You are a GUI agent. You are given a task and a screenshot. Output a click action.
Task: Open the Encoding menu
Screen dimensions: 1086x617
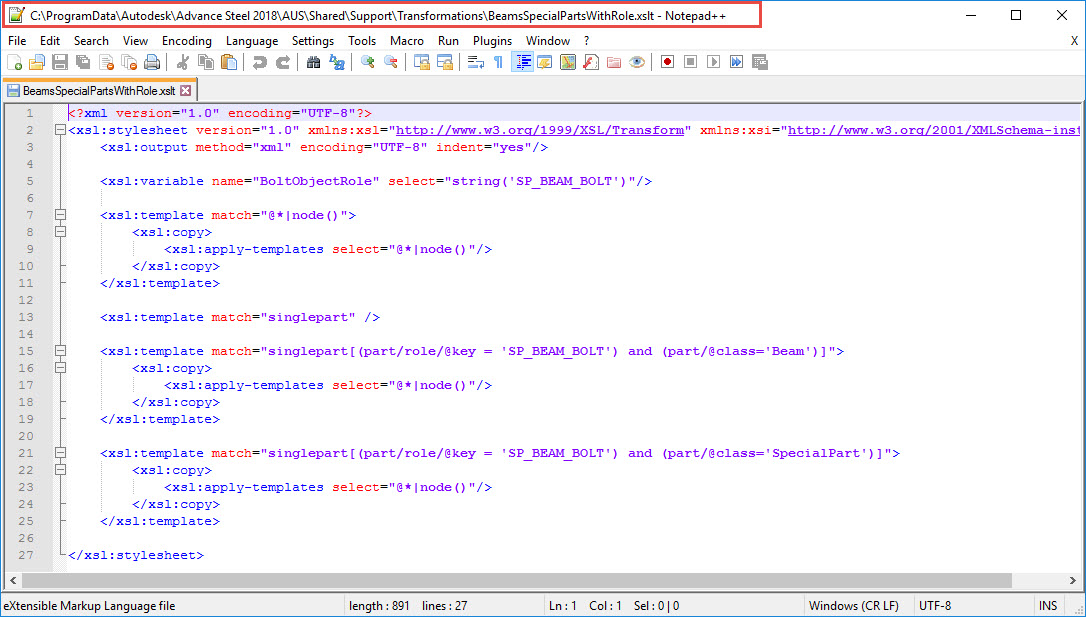pos(186,41)
